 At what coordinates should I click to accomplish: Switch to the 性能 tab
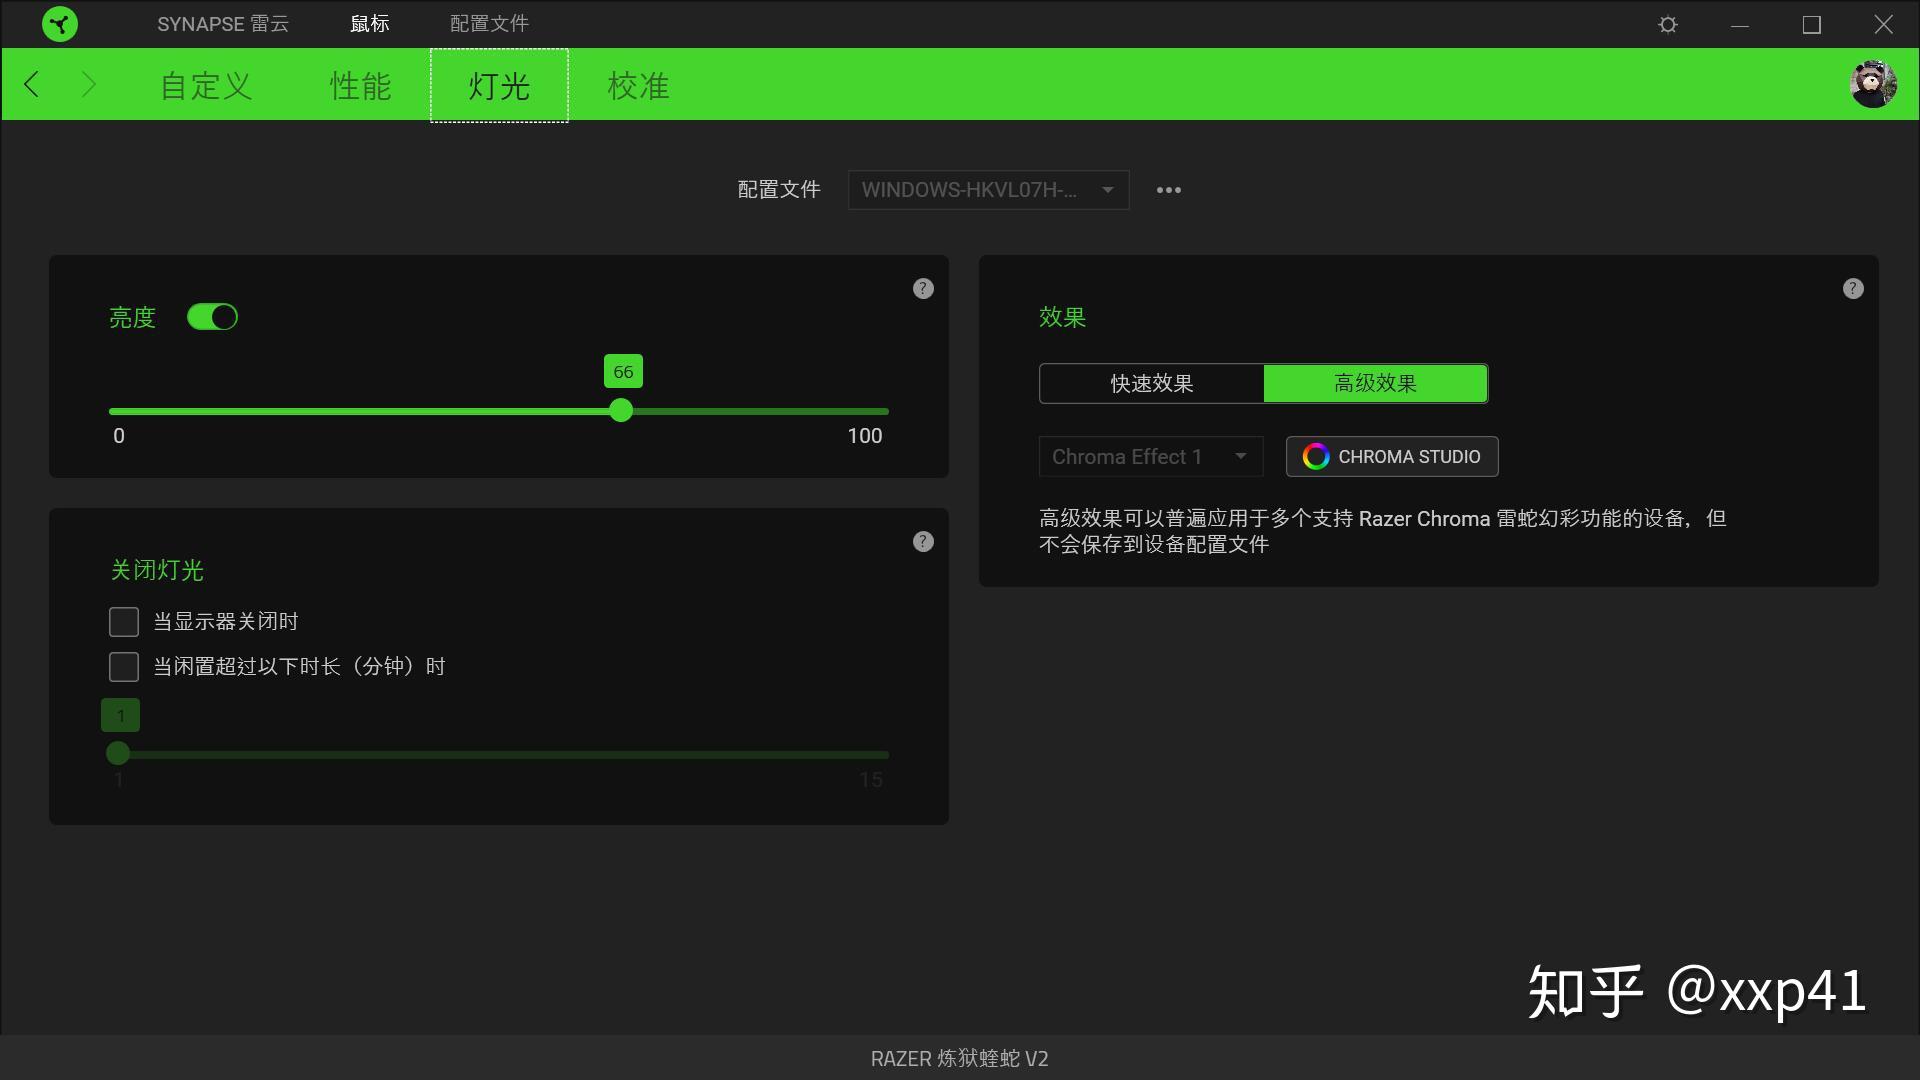[360, 85]
